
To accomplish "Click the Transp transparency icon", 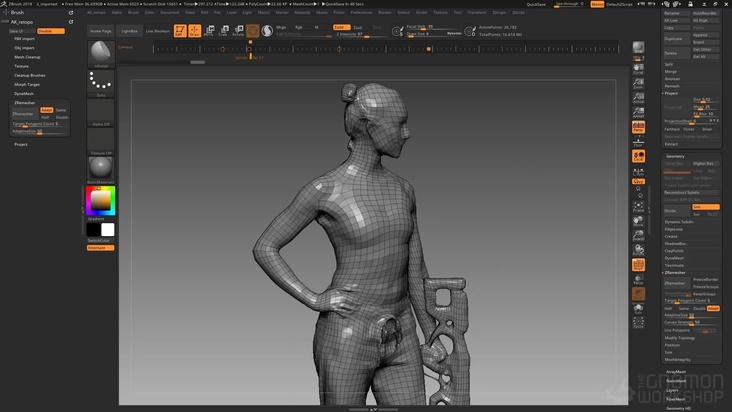I will click(638, 279).
